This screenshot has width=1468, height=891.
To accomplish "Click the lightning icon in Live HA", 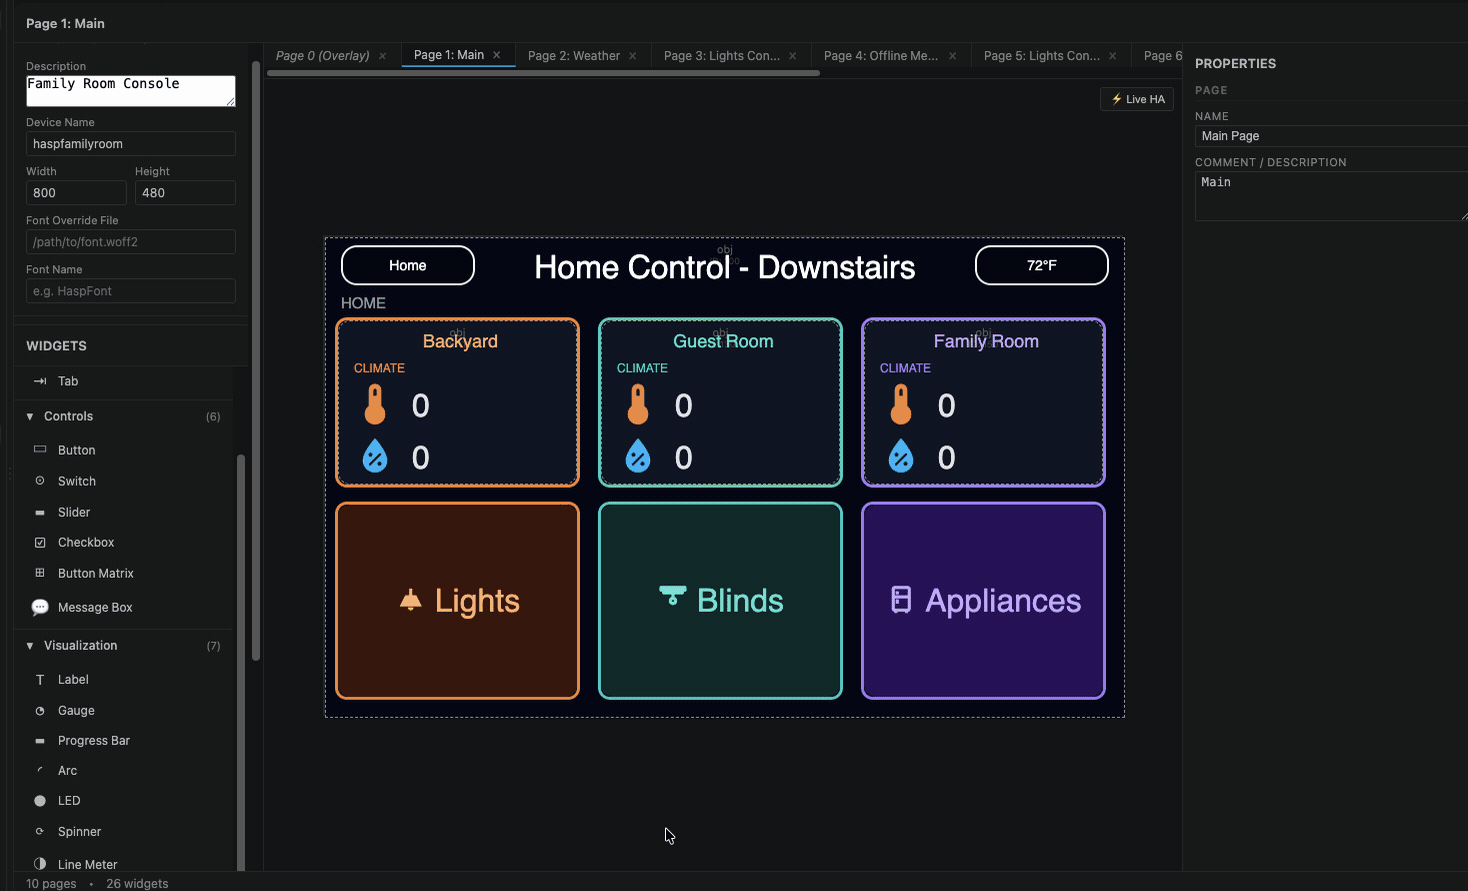I will coord(1117,99).
